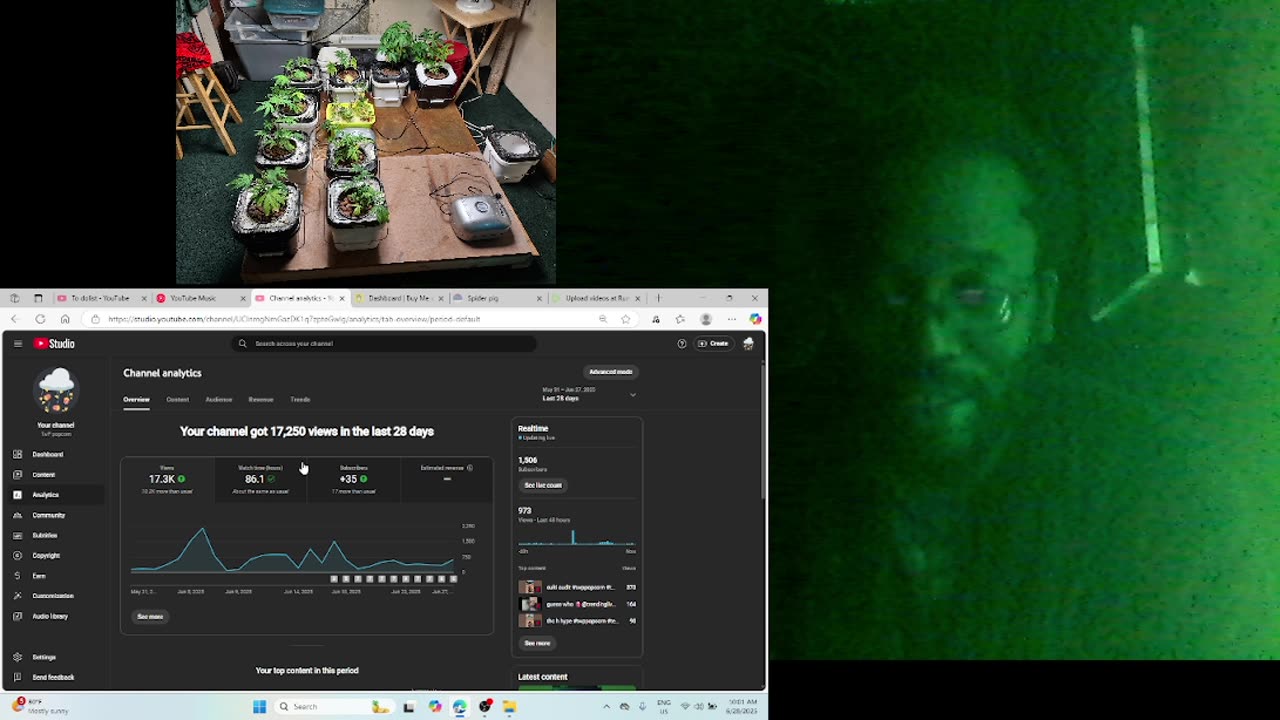
Task: Click the Search across your channel field
Action: click(383, 343)
